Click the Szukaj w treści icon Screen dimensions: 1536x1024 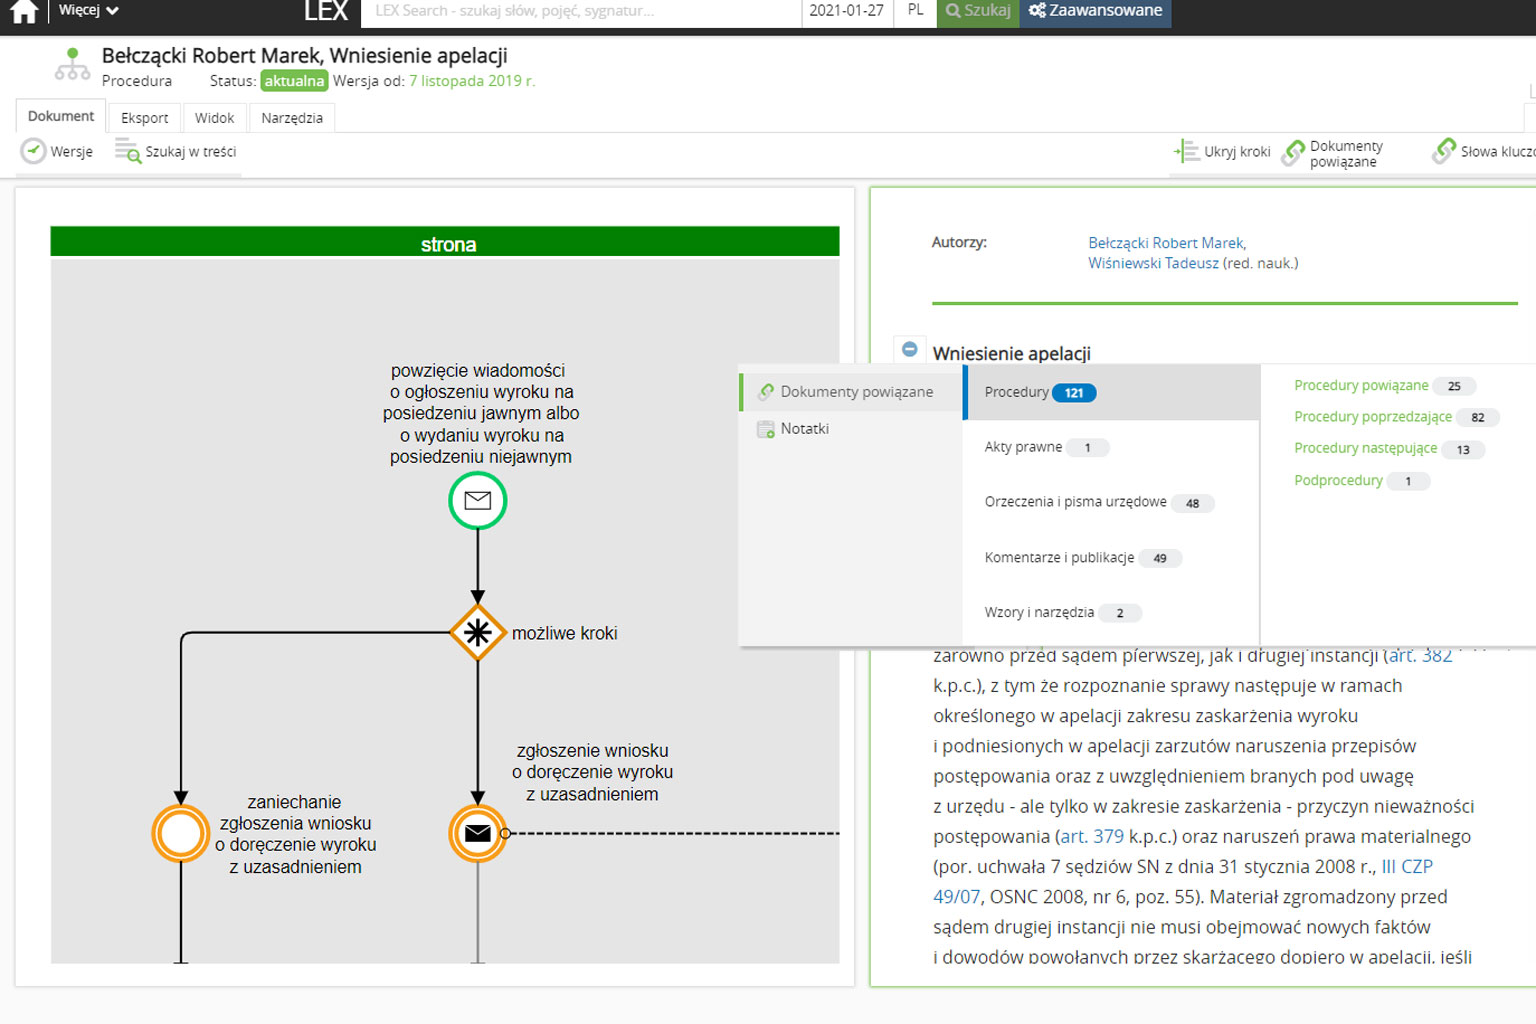[x=128, y=152]
